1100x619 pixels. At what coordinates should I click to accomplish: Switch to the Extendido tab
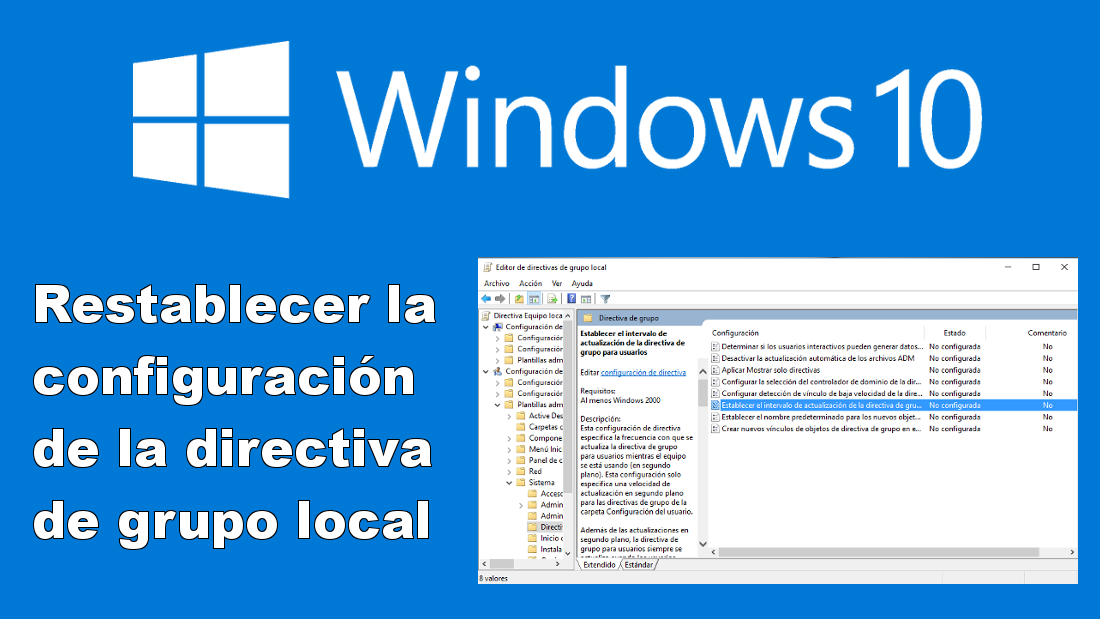[599, 565]
